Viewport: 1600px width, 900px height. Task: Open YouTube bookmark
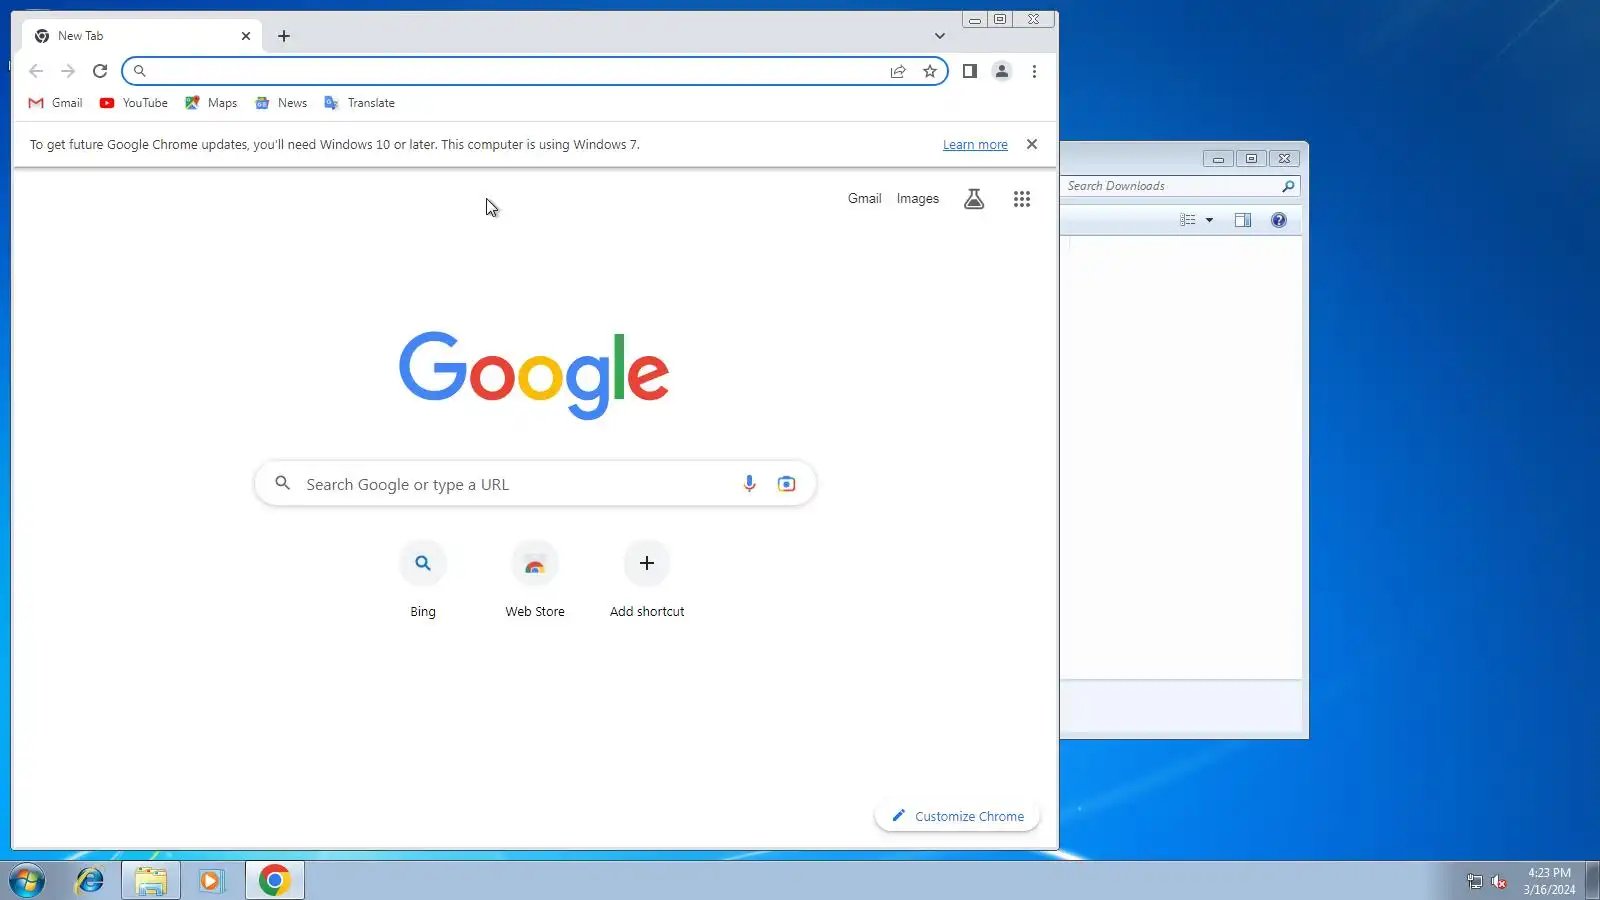coord(134,103)
